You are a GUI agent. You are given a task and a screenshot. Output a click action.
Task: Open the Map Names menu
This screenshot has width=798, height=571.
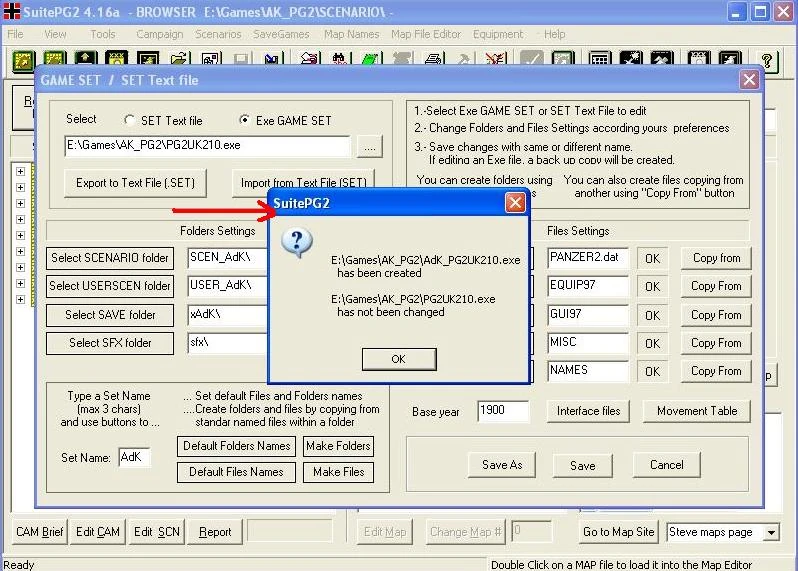click(352, 34)
